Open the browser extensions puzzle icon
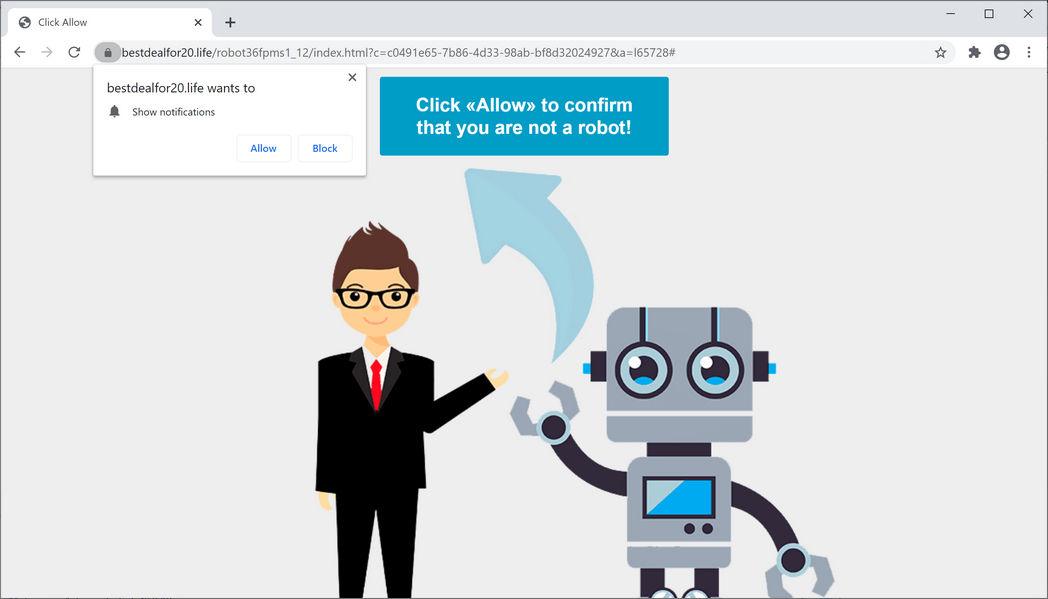The width and height of the screenshot is (1048, 599). click(973, 51)
